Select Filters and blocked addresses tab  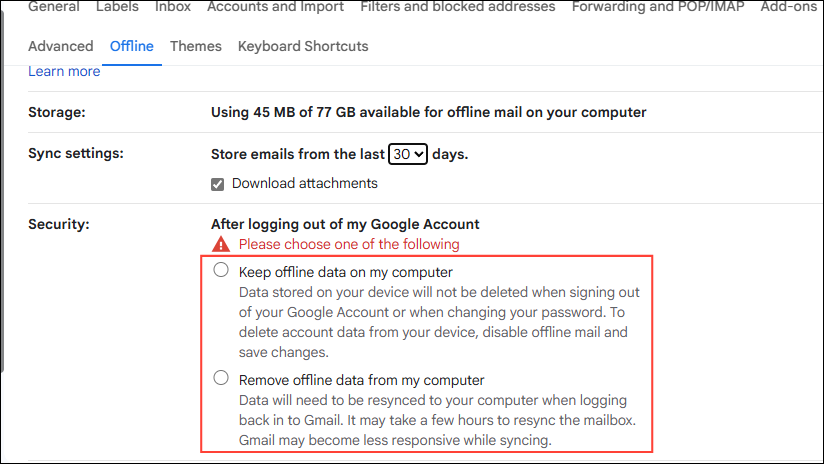(x=457, y=7)
